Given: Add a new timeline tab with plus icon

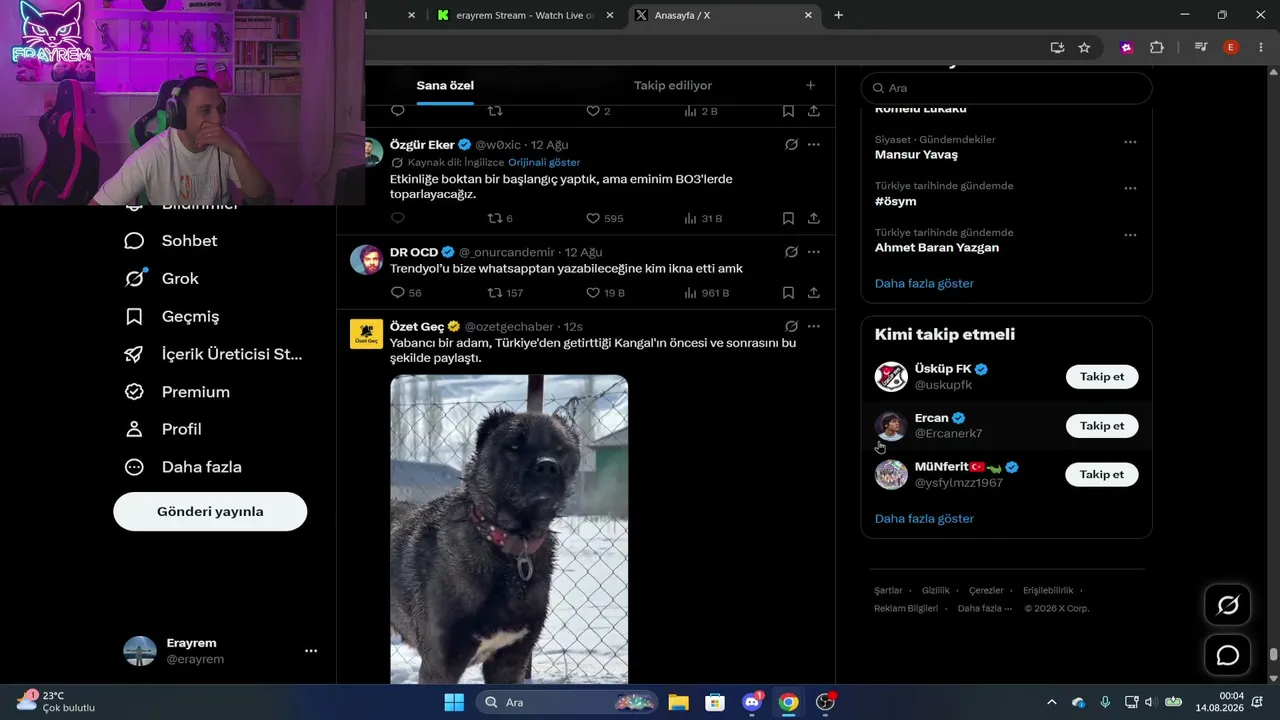Looking at the screenshot, I should (810, 85).
